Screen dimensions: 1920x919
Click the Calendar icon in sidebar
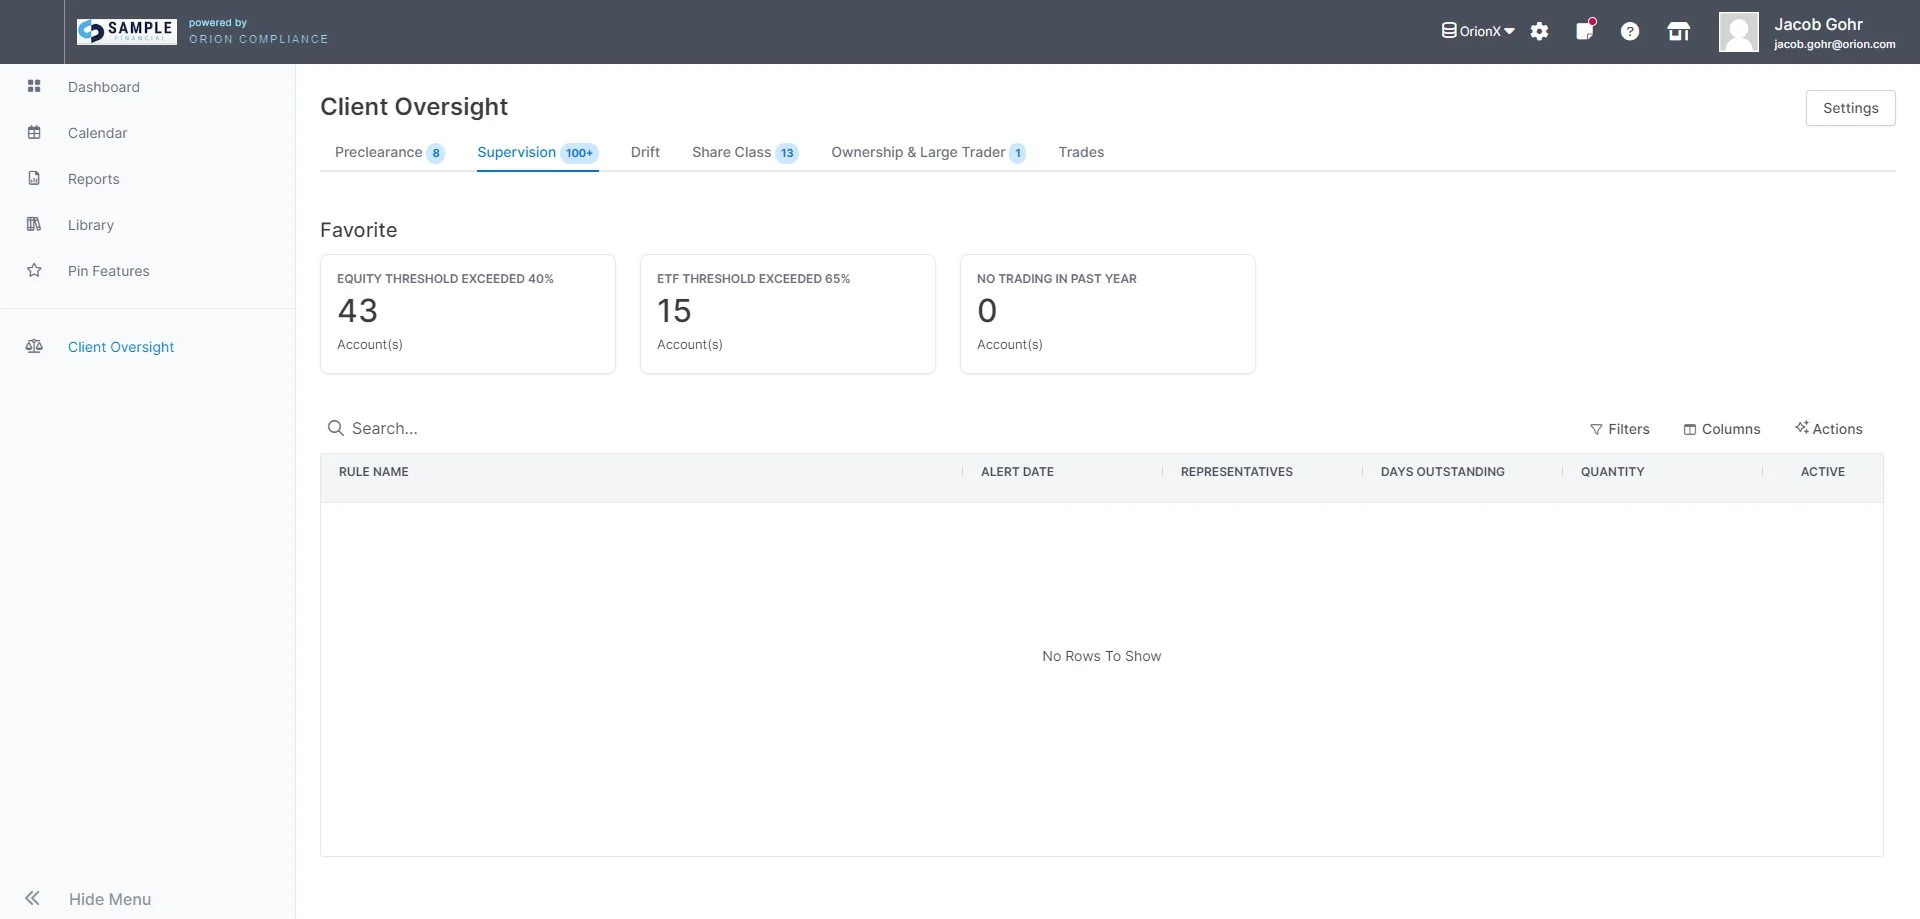[34, 132]
